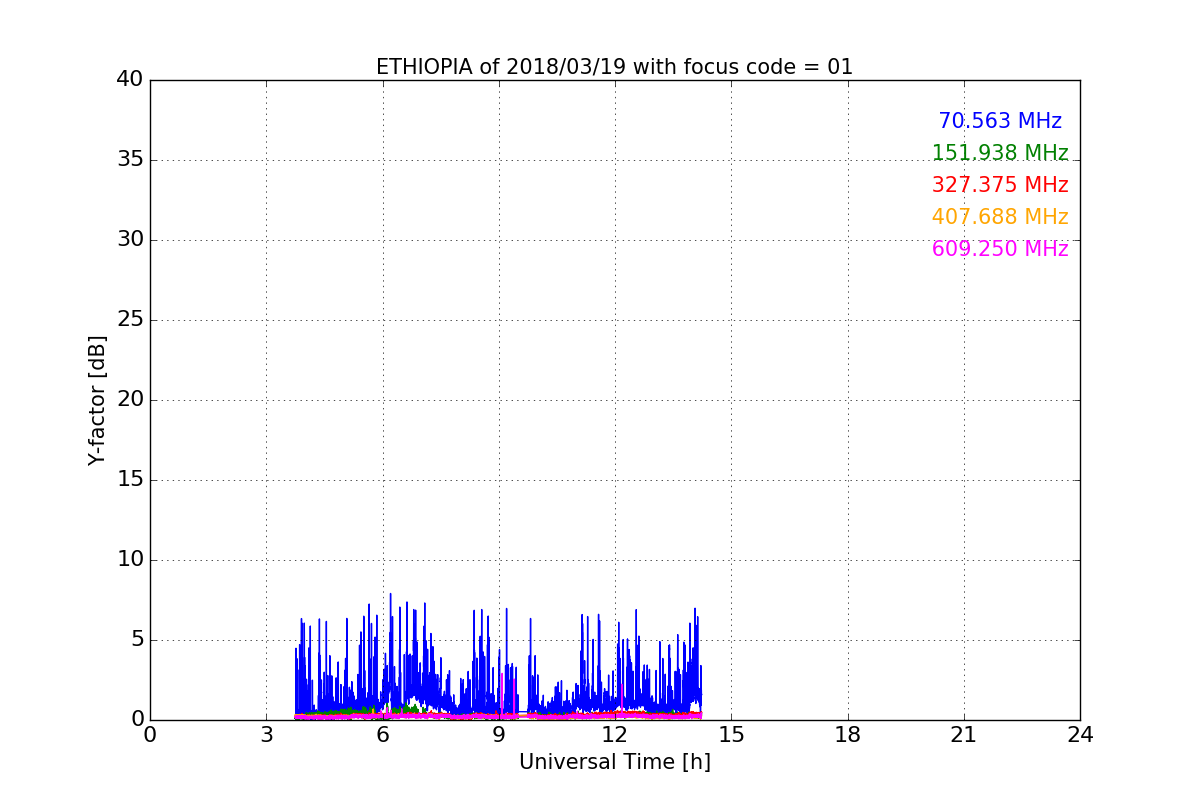
Task: Select the 70.563 MHz legend label
Action: tap(1000, 121)
